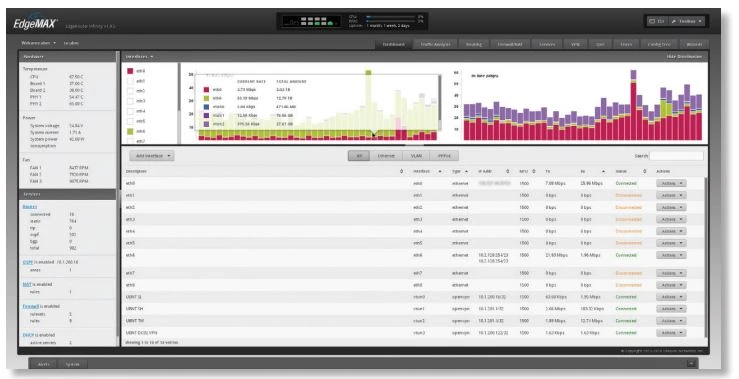Open Actions menu for UBNT TW row
739x379 pixels.
point(671,321)
